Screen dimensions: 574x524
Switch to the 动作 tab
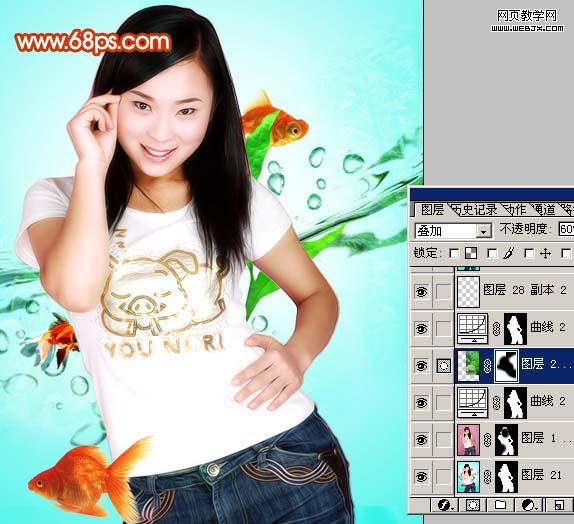click(x=515, y=210)
